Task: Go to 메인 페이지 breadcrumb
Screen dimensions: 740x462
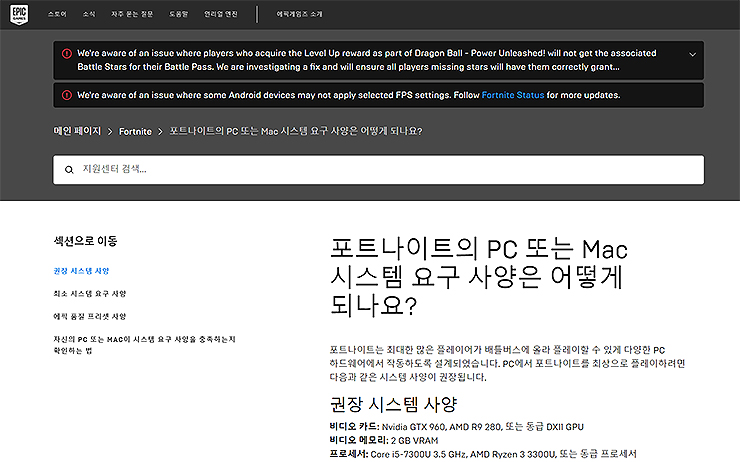Action: point(77,131)
